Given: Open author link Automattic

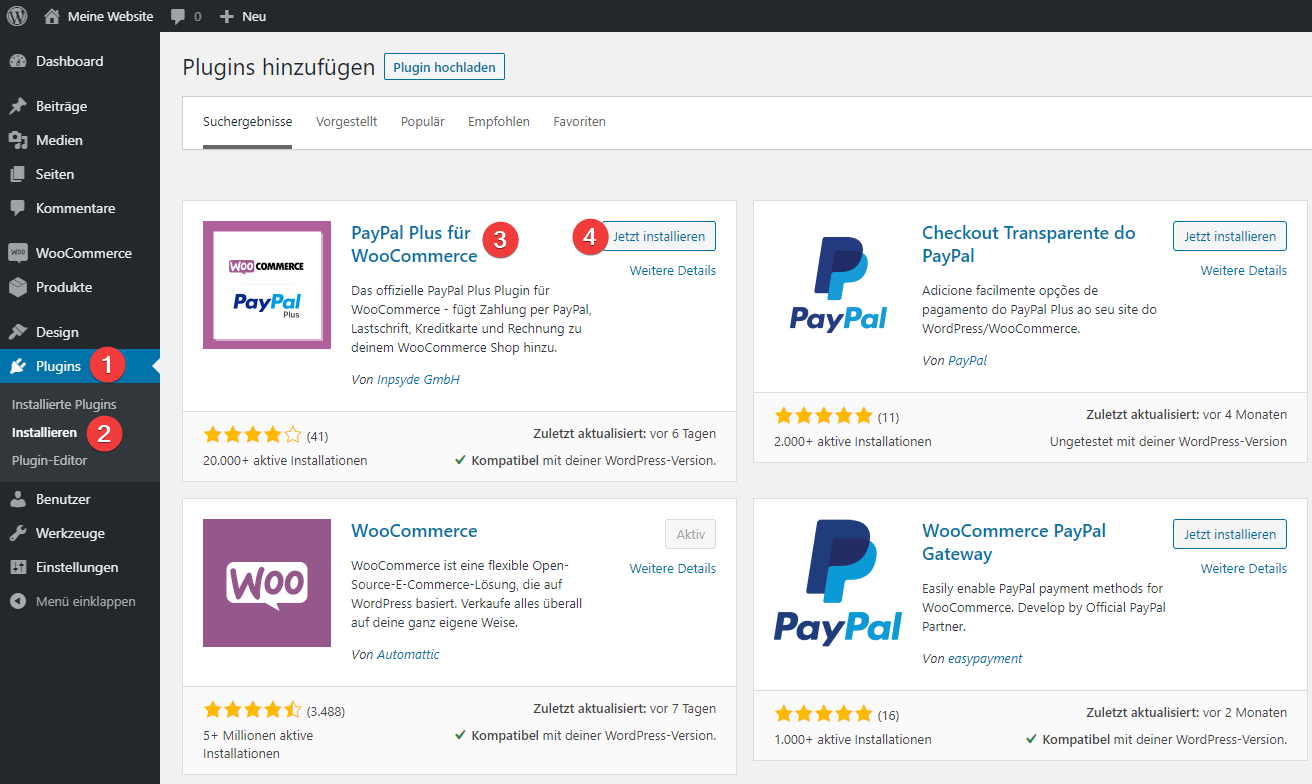Looking at the screenshot, I should point(408,655).
